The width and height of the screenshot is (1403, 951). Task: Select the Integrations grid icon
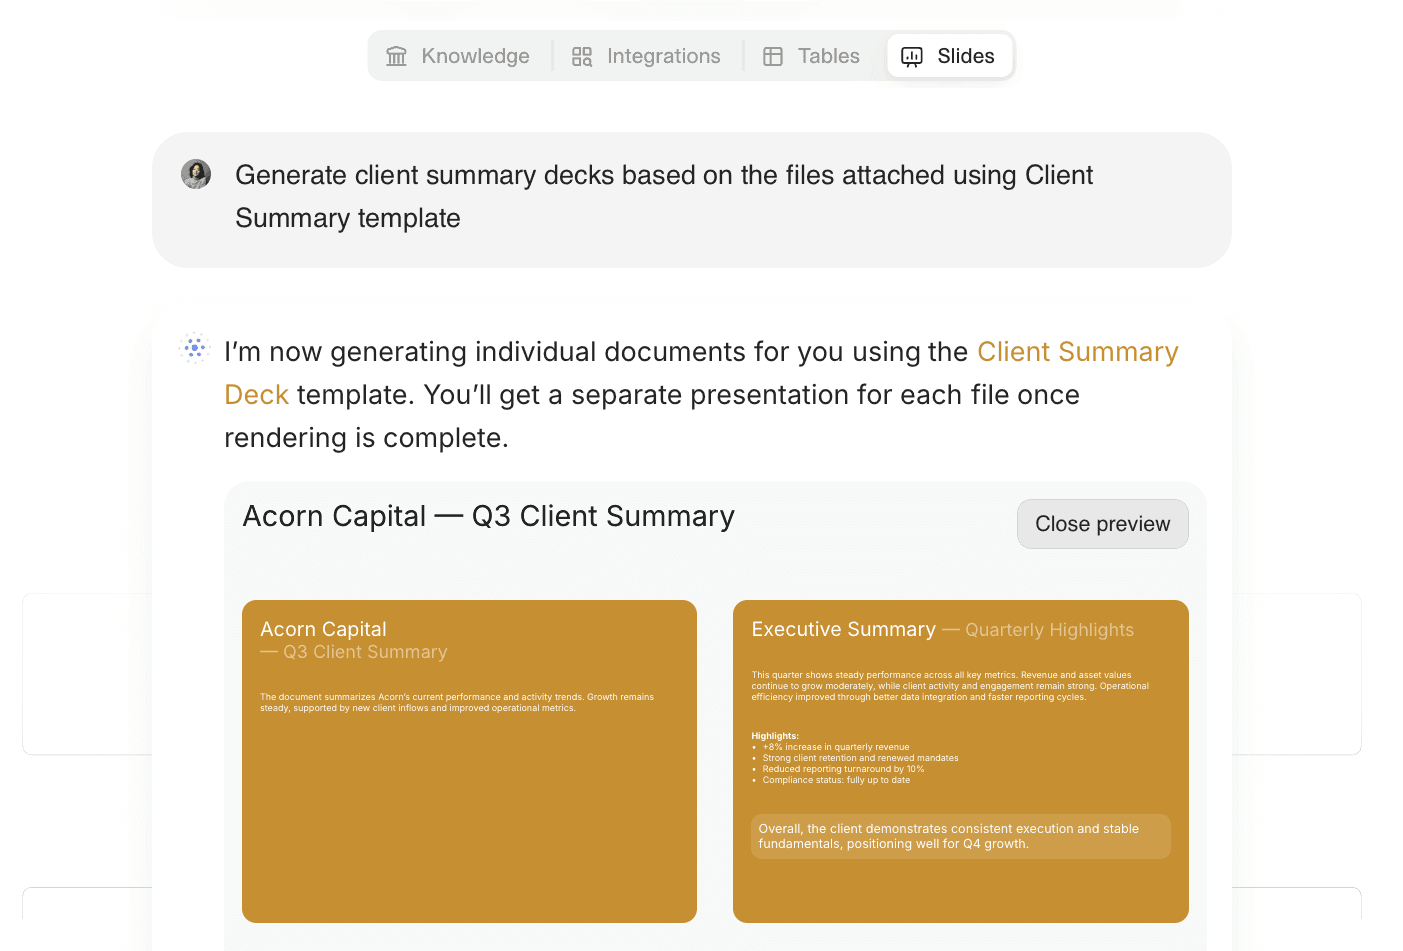(x=581, y=57)
